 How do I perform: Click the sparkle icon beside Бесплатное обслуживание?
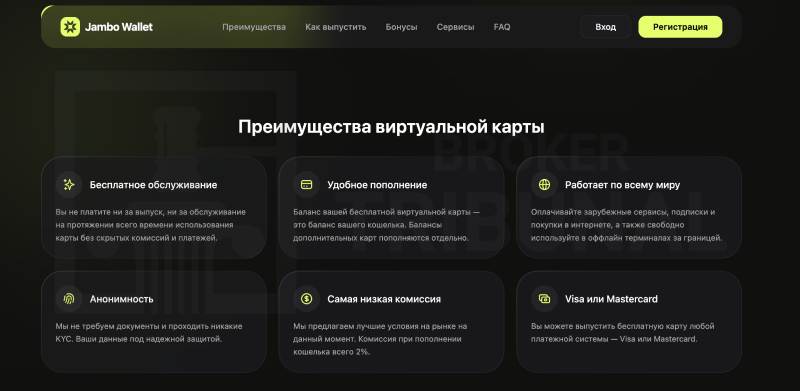click(69, 185)
